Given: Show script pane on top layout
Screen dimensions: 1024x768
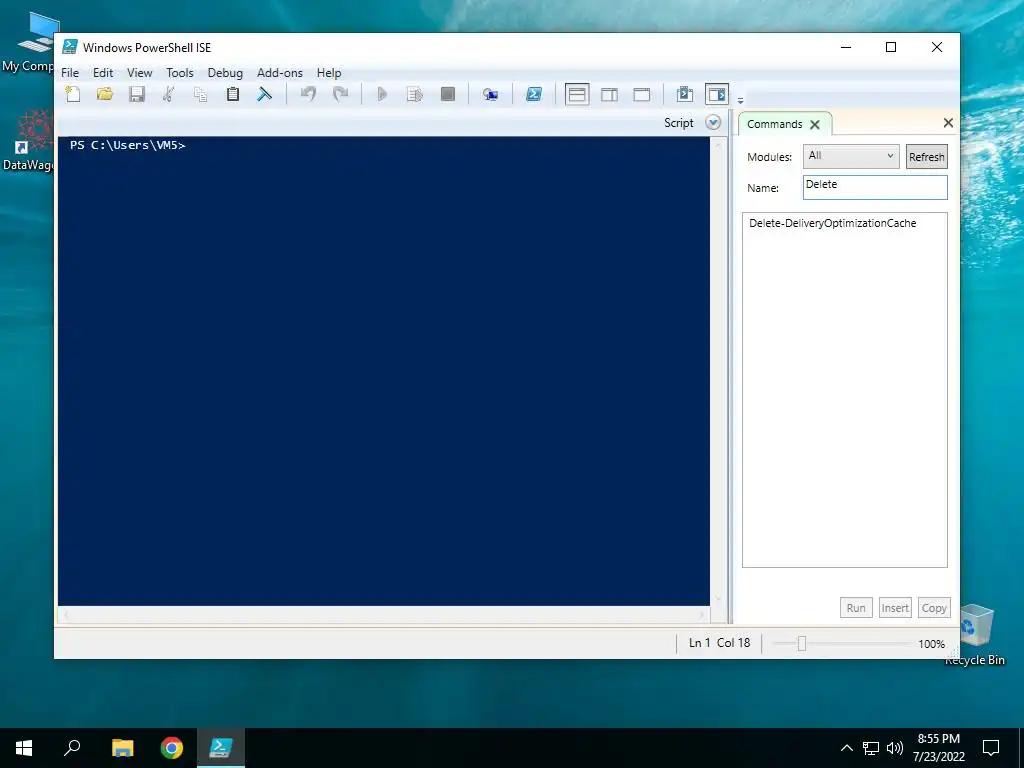Looking at the screenshot, I should [x=577, y=95].
